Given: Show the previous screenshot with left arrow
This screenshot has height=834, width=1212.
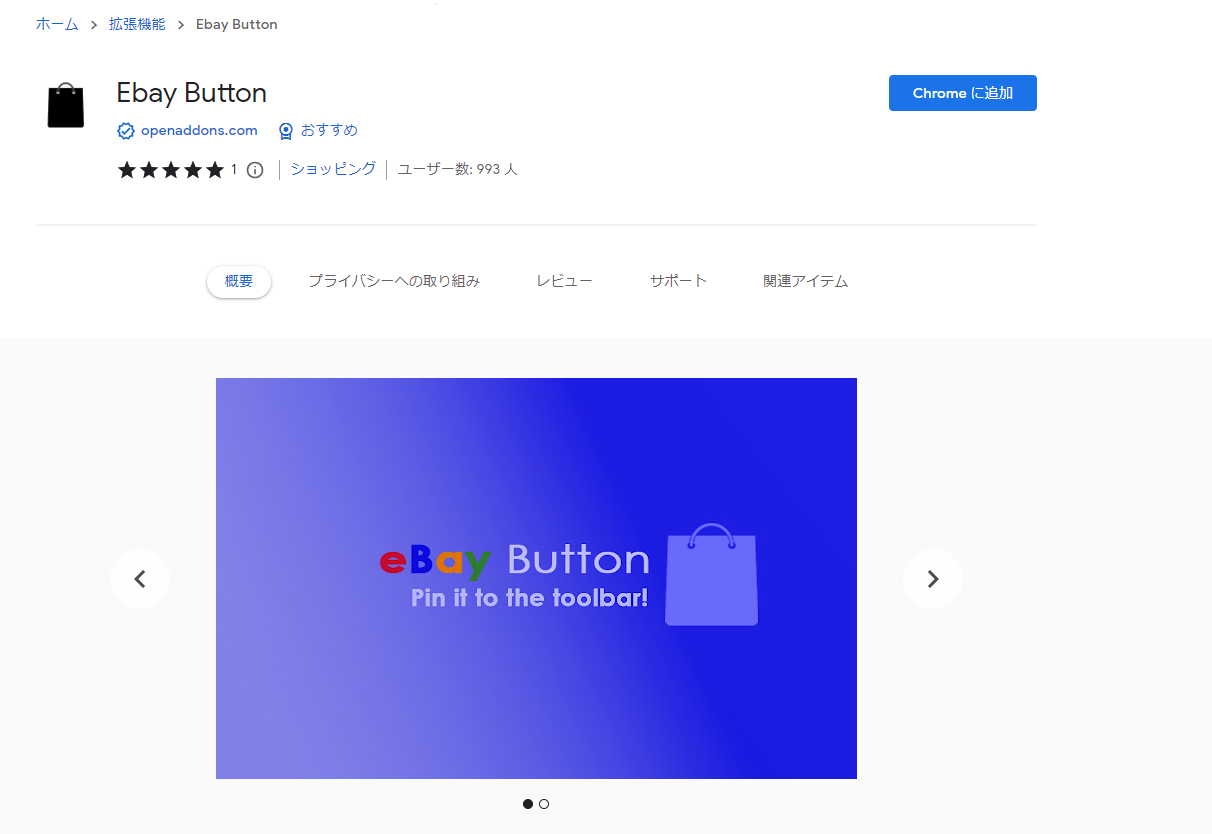Looking at the screenshot, I should pyautogui.click(x=140, y=579).
